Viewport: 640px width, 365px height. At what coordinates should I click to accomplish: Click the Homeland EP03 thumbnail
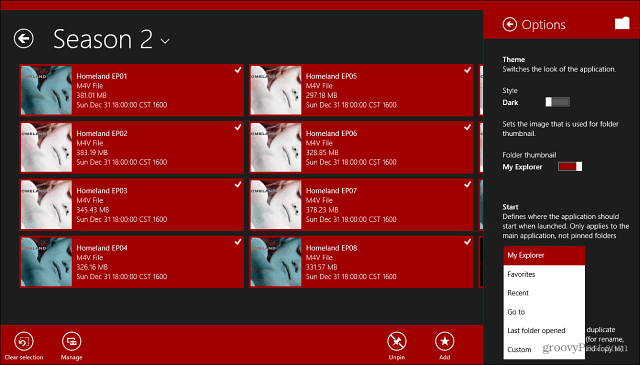46,205
